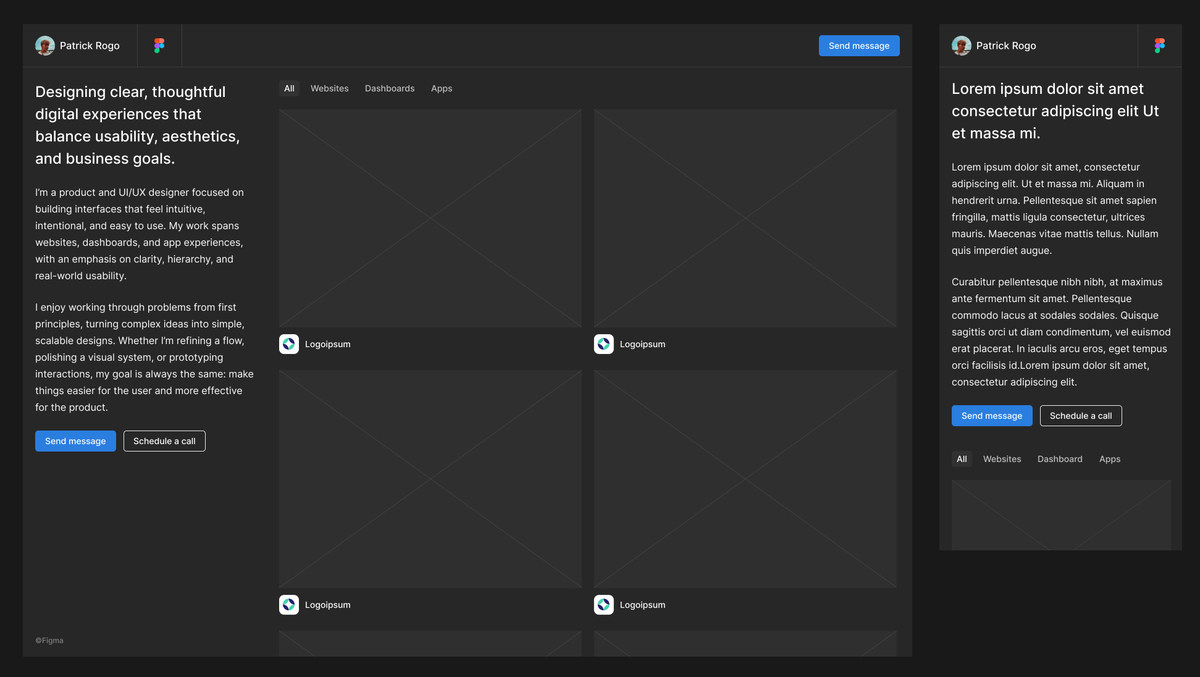Click heading 'Designing clear, thoughtful digital experiences'
Image resolution: width=1200 pixels, height=677 pixels.
138,125
